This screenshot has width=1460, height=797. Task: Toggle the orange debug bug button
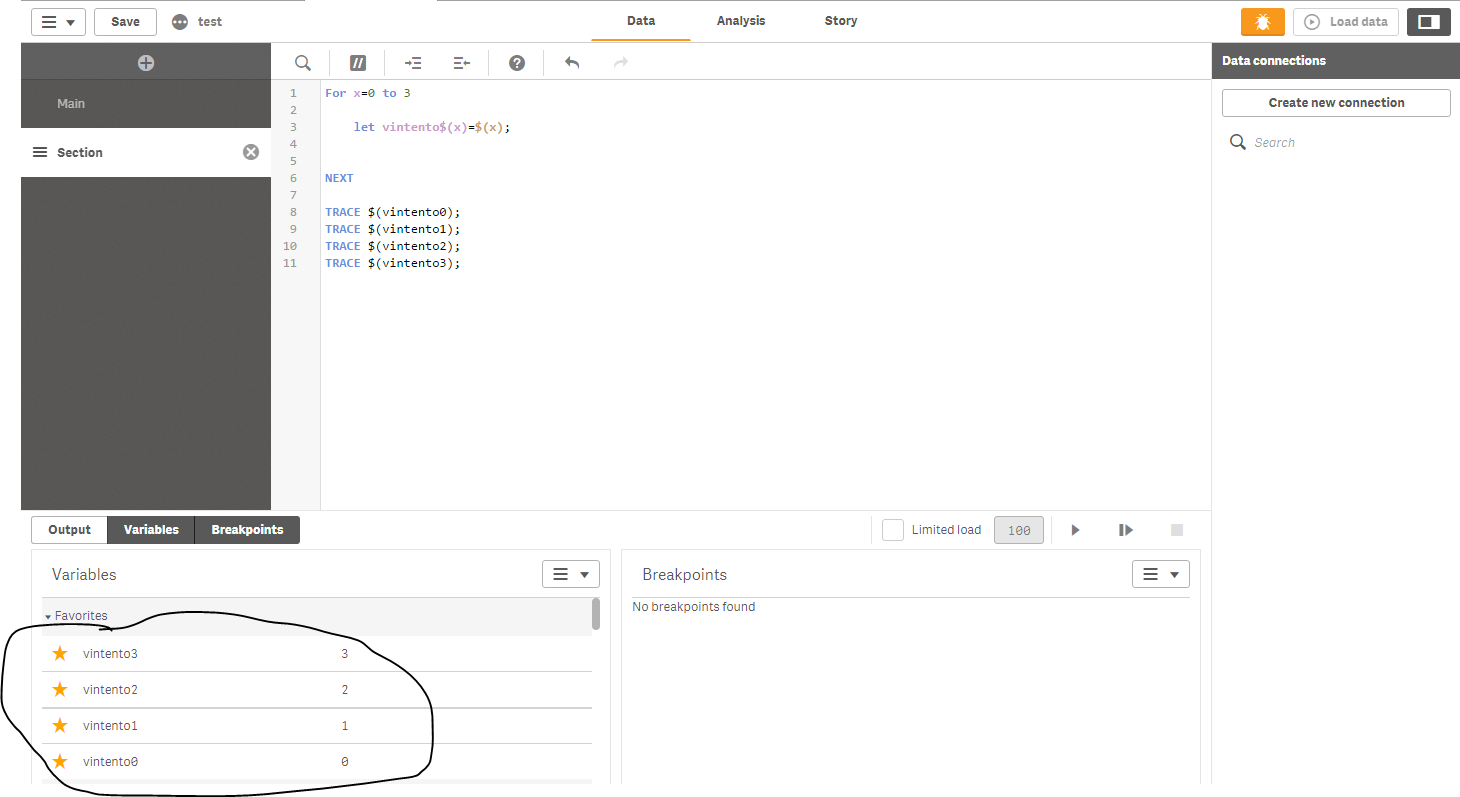coord(1262,22)
